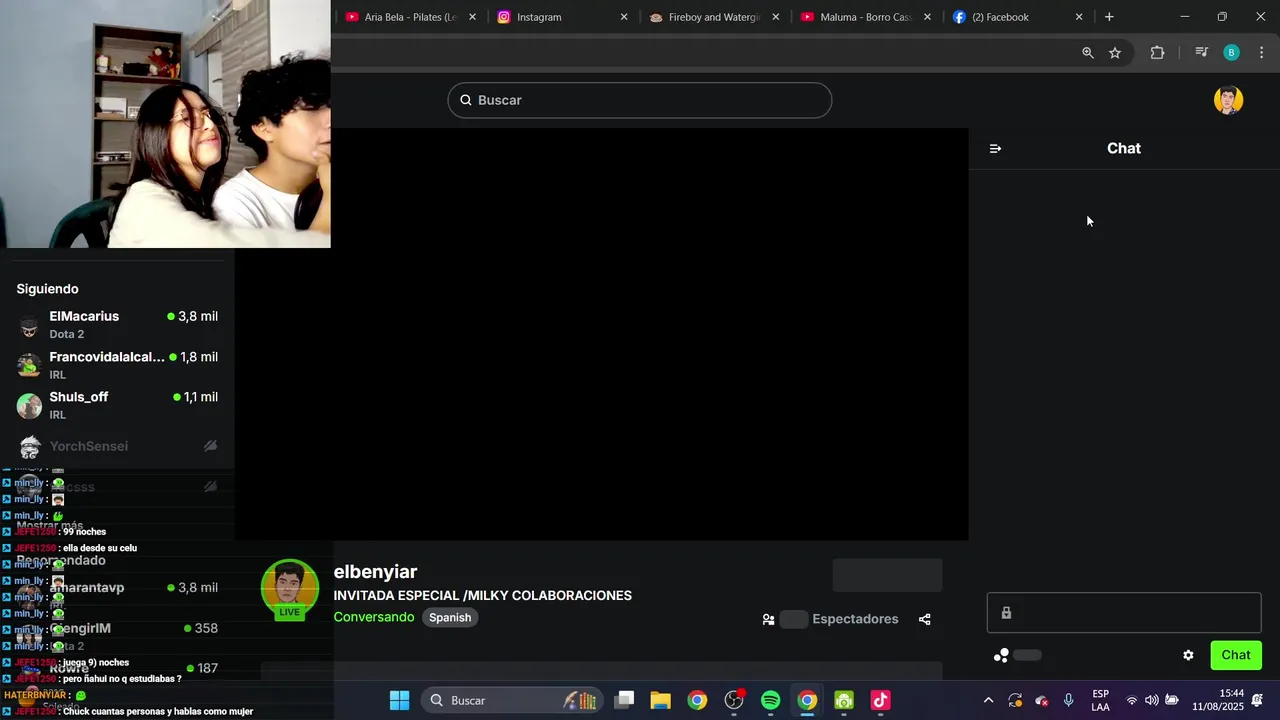
Task: Close the Fireboy and Watergirl tab
Action: point(775,17)
